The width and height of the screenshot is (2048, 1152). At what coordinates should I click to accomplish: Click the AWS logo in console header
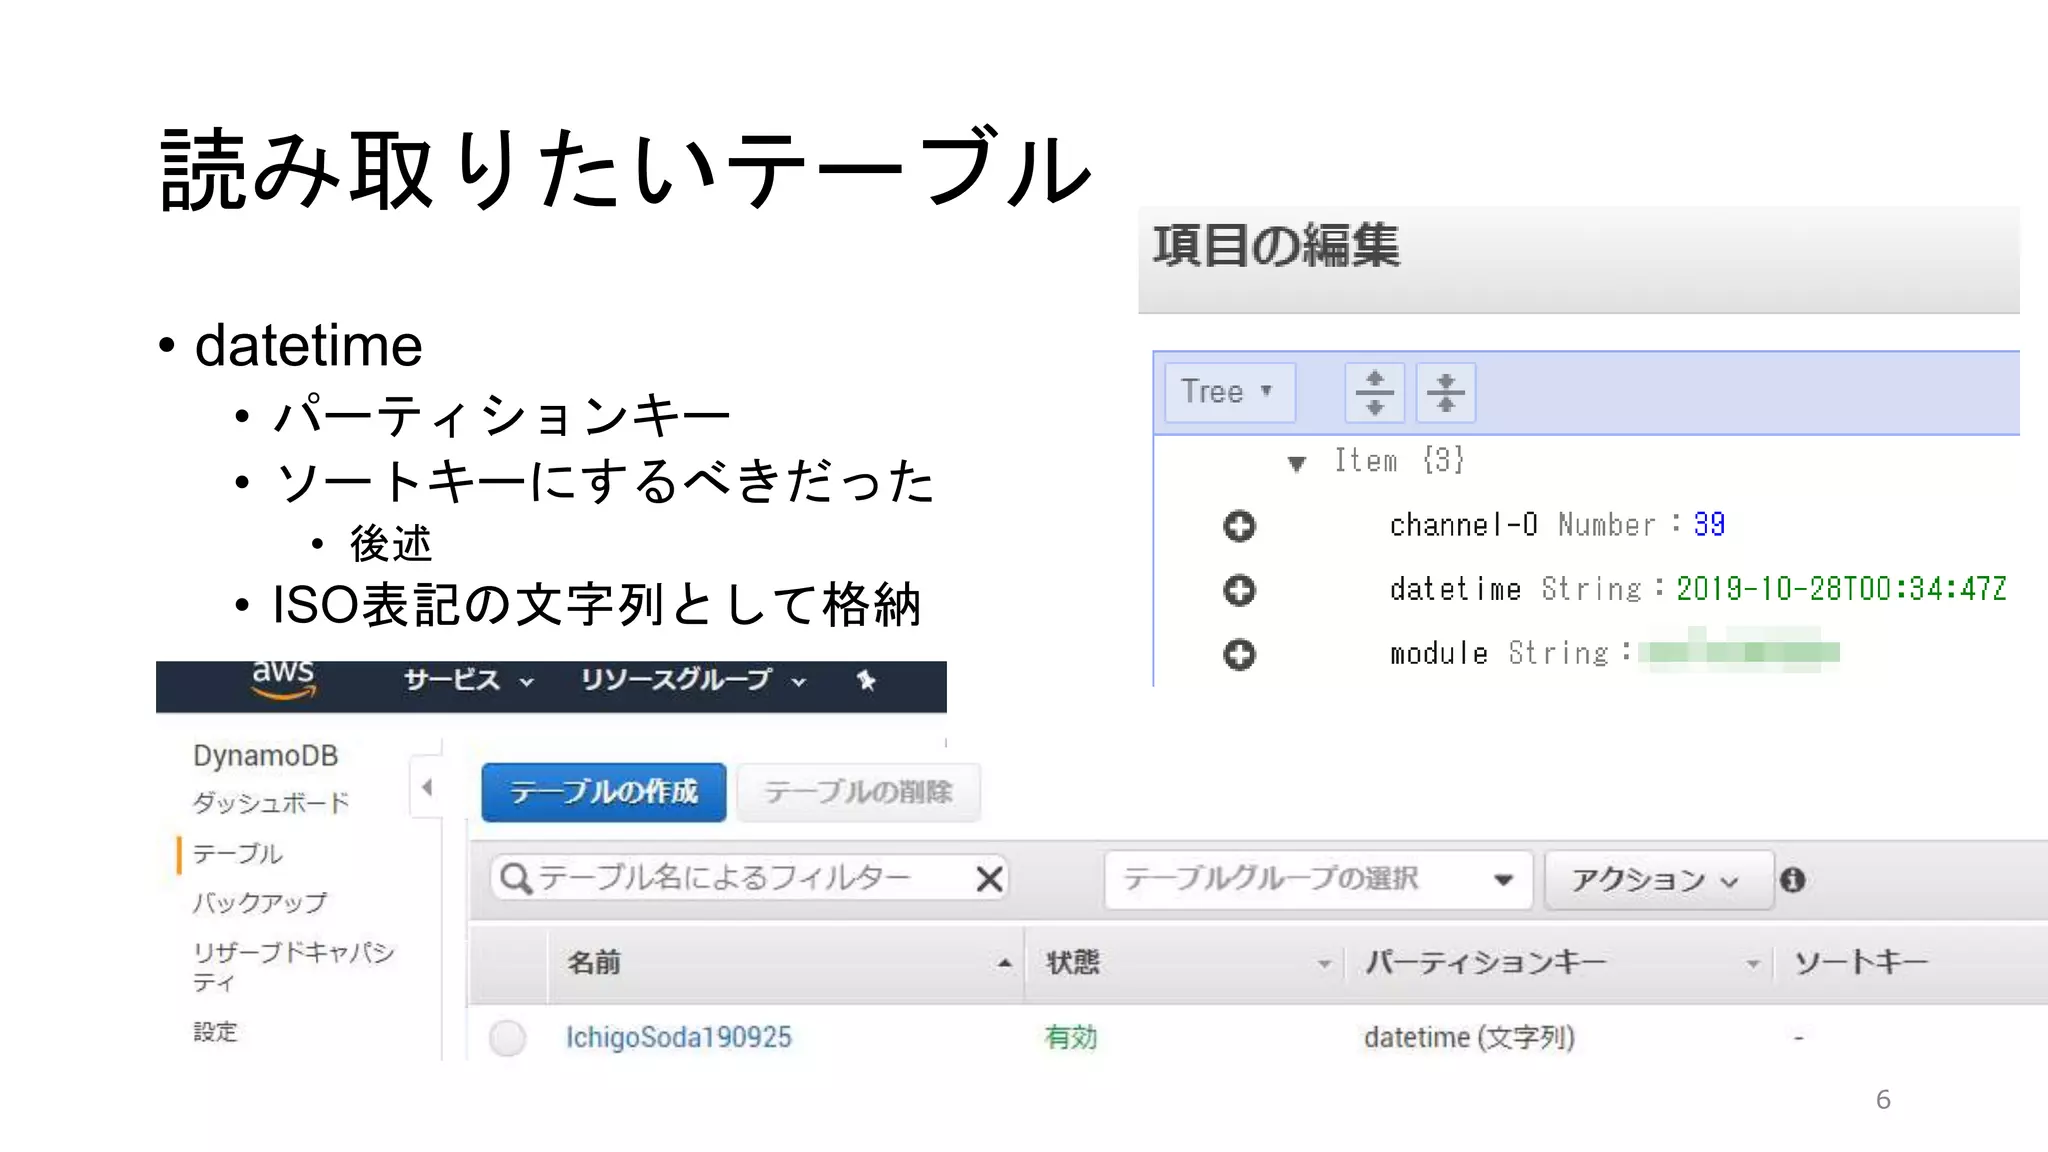(284, 679)
